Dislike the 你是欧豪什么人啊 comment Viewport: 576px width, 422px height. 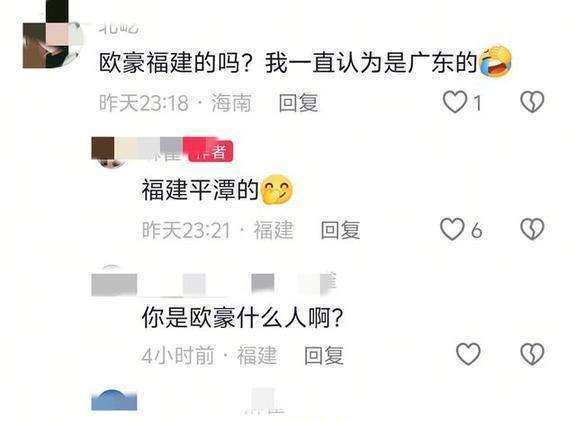pos(532,354)
